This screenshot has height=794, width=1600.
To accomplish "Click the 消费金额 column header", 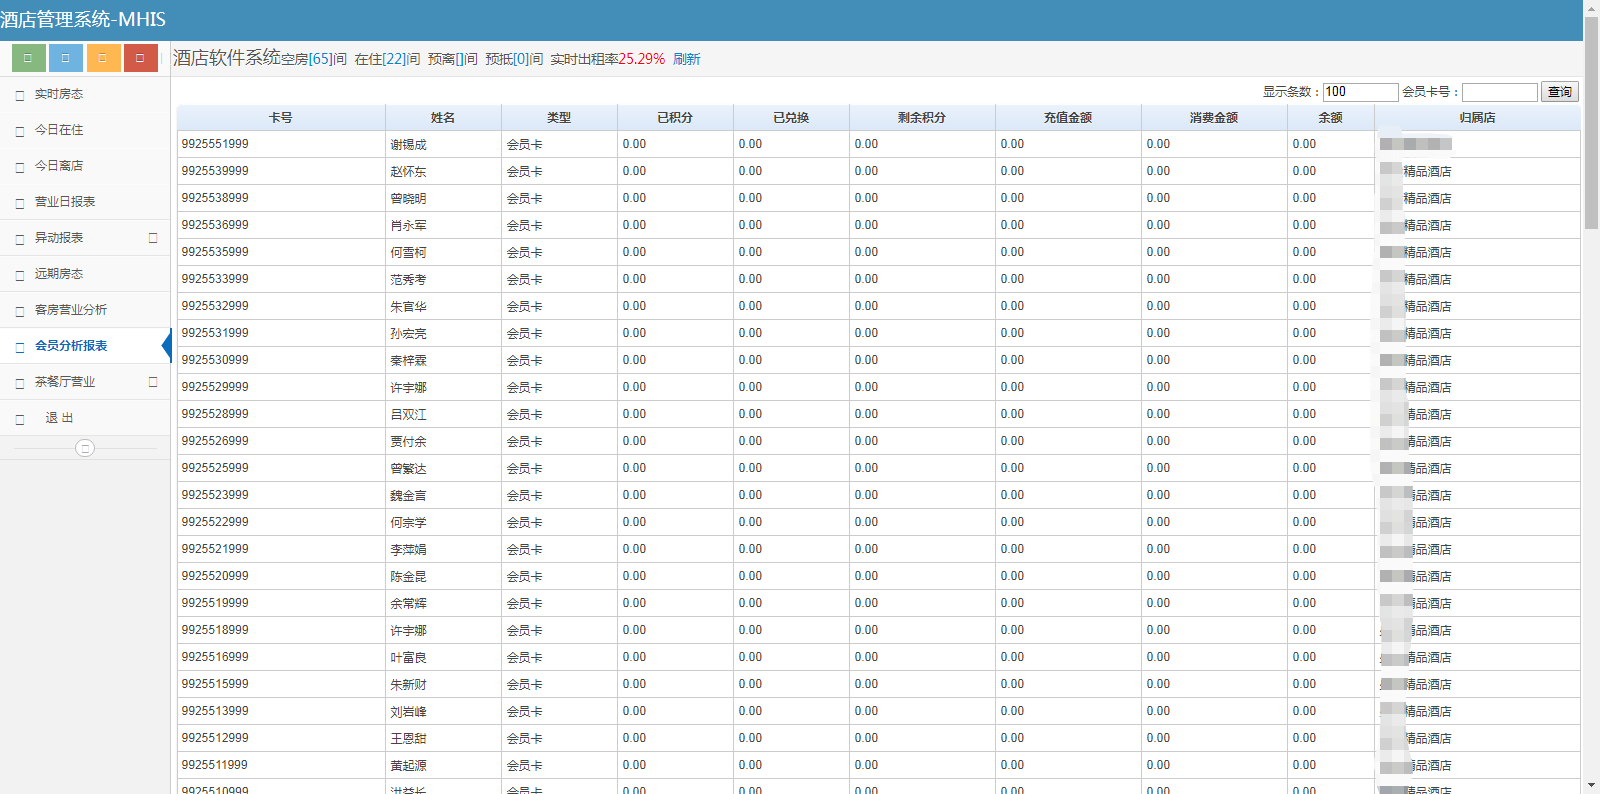I will 1214,118.
